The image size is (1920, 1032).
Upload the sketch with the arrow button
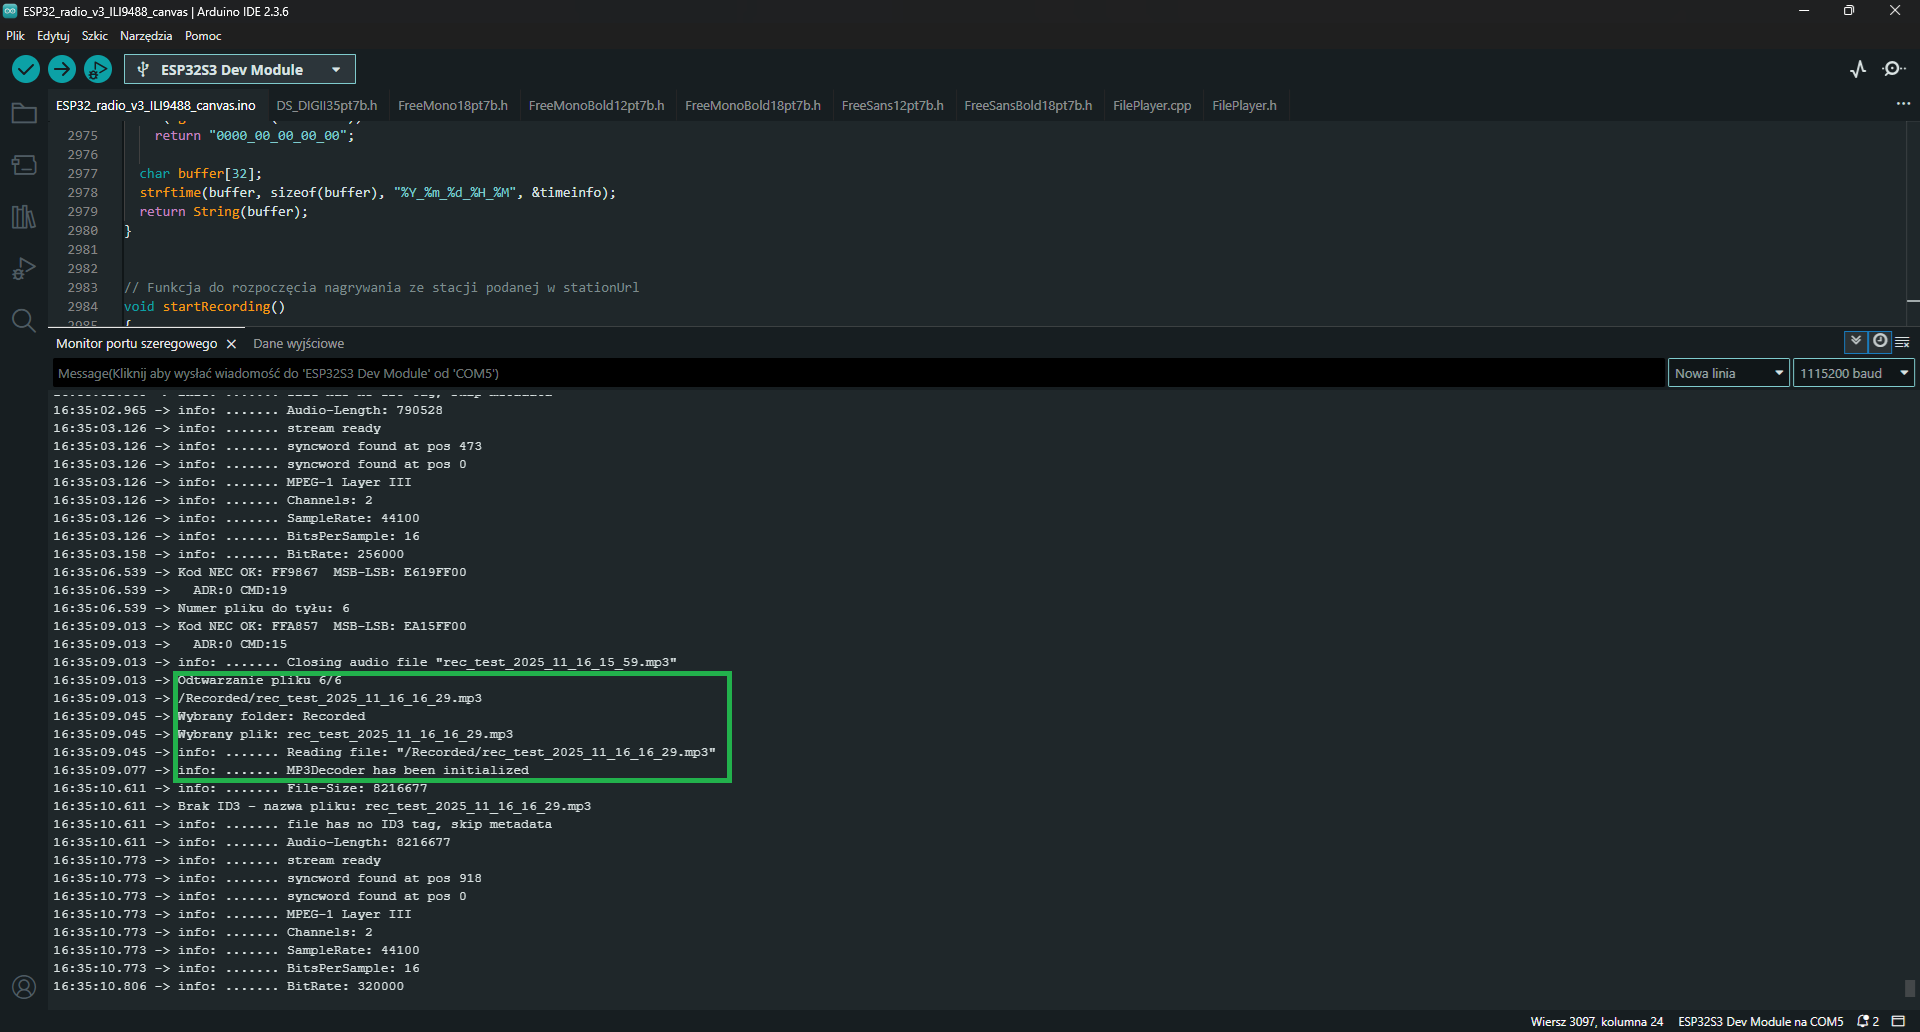[x=62, y=69]
